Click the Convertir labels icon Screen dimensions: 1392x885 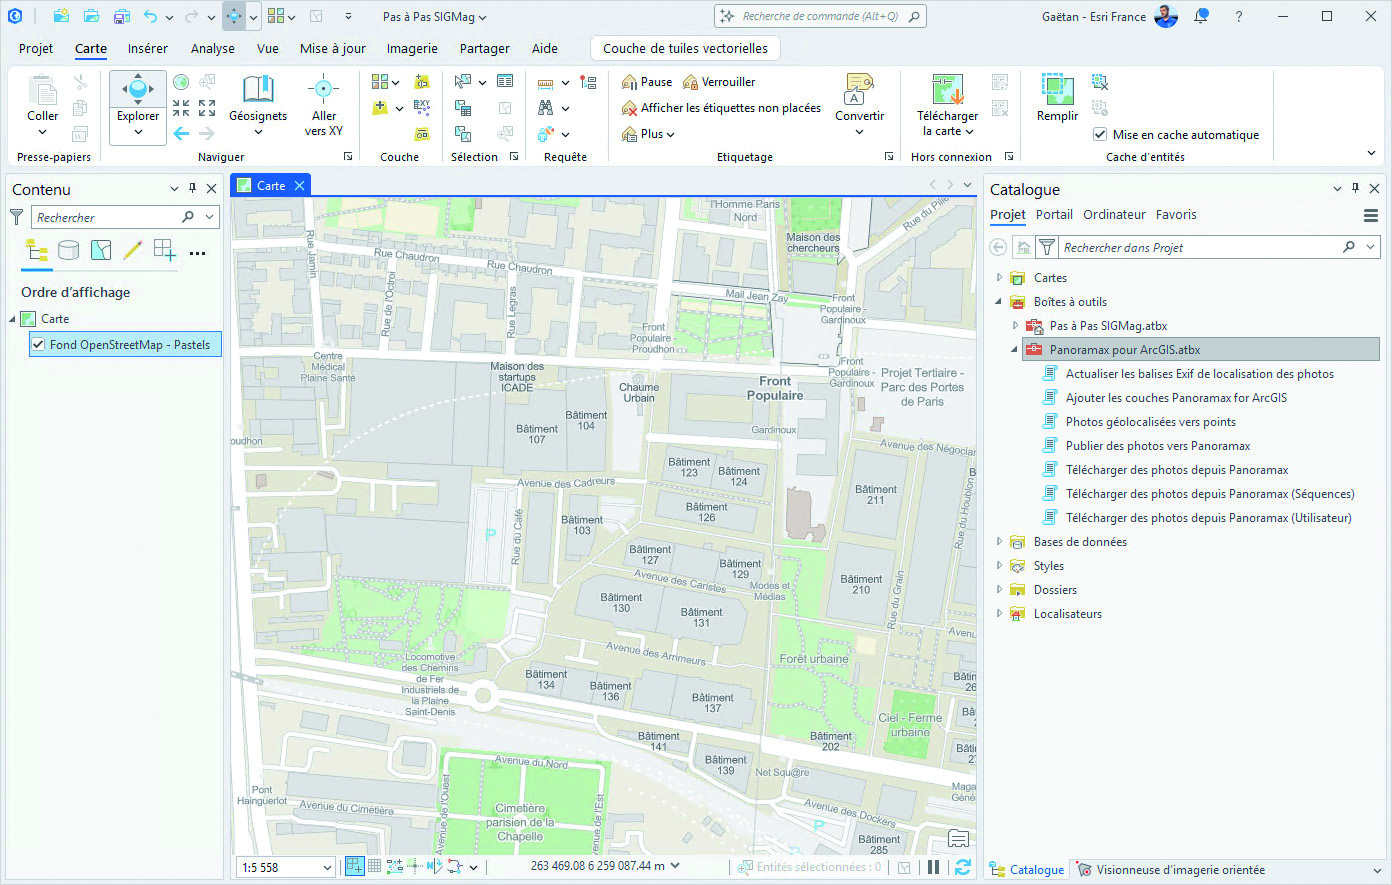click(x=859, y=90)
